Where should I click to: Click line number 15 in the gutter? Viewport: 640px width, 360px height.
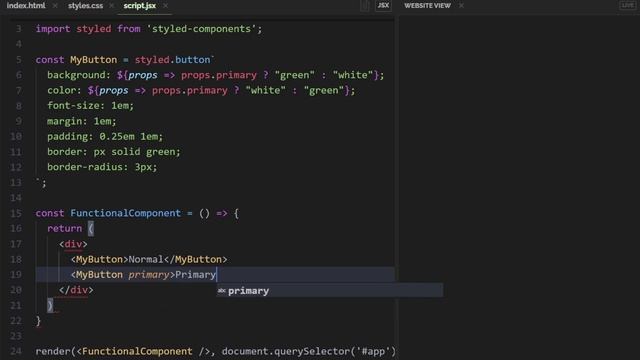16,213
